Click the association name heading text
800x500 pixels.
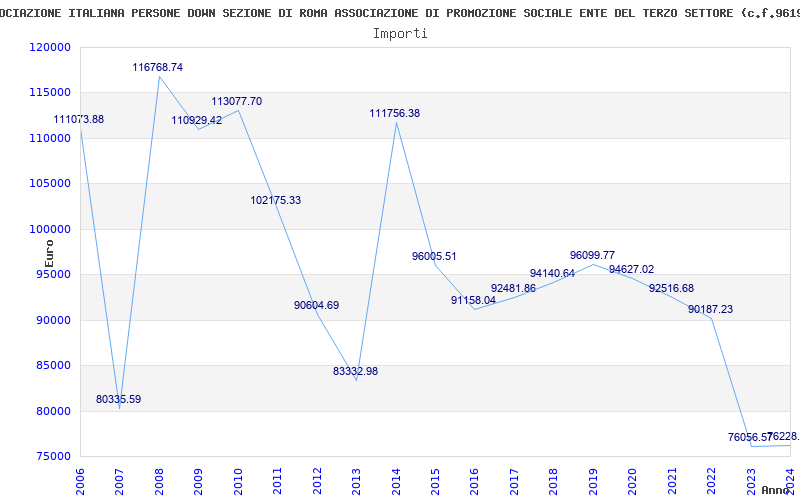[x=400, y=13]
